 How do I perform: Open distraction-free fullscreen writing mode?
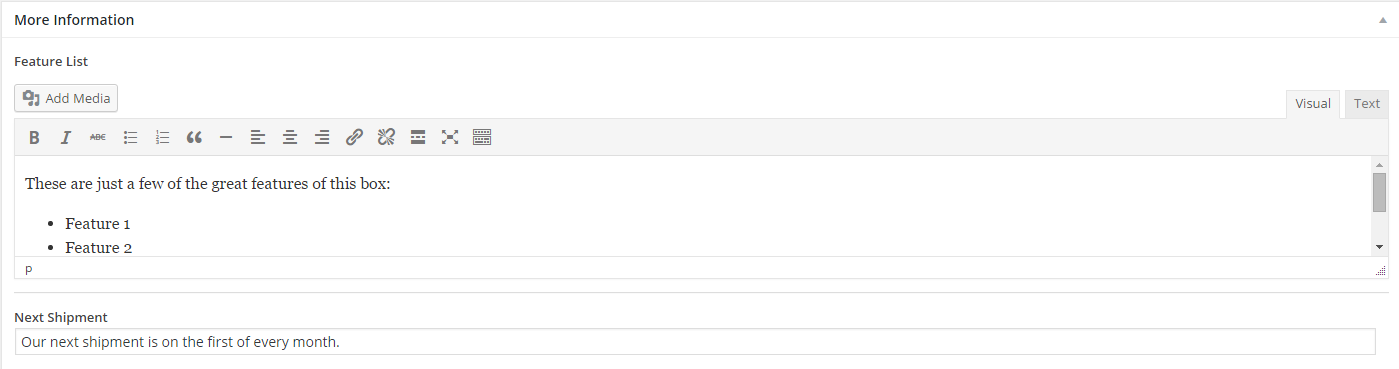[450, 138]
